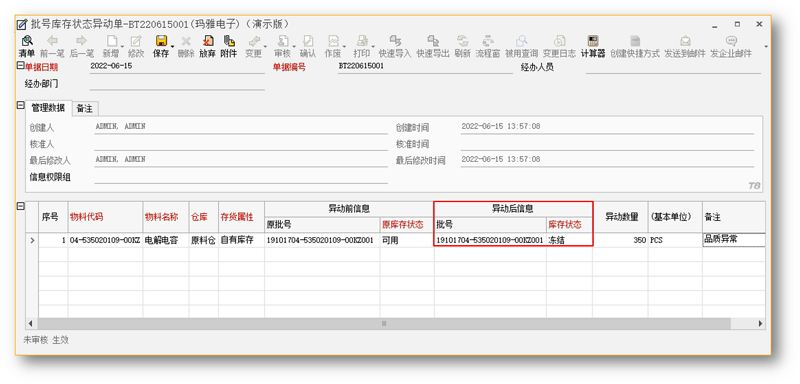Switch to the 管理数据 tab
Viewport: 800px width, 384px height.
click(x=48, y=108)
